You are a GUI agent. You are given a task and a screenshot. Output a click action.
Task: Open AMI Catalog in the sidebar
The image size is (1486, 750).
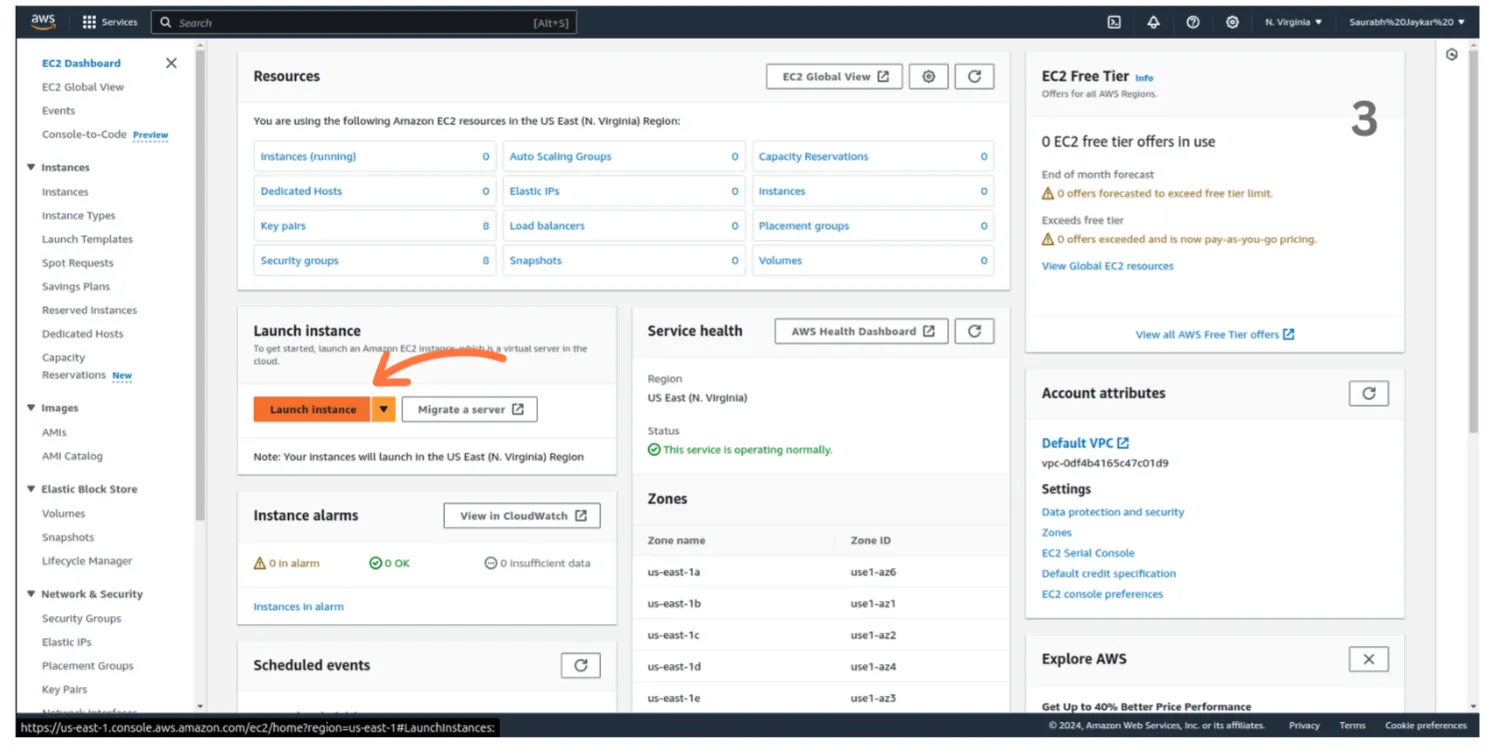[x=72, y=456]
